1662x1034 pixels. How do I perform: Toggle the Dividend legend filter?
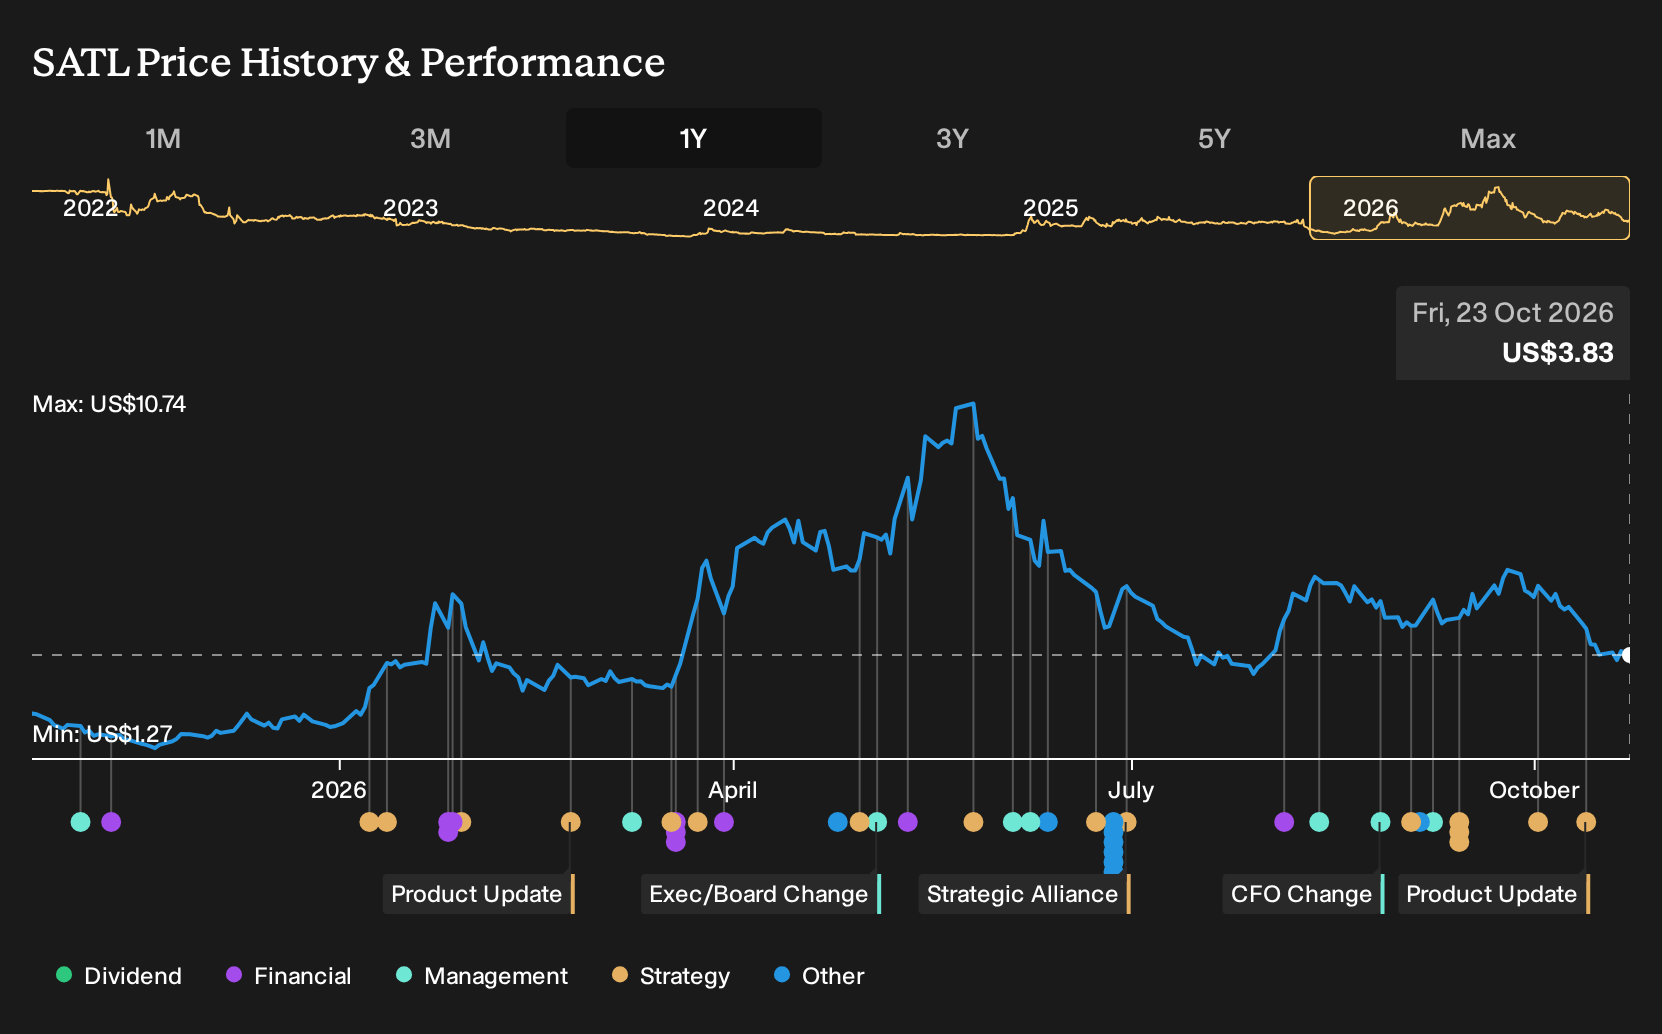coord(119,976)
